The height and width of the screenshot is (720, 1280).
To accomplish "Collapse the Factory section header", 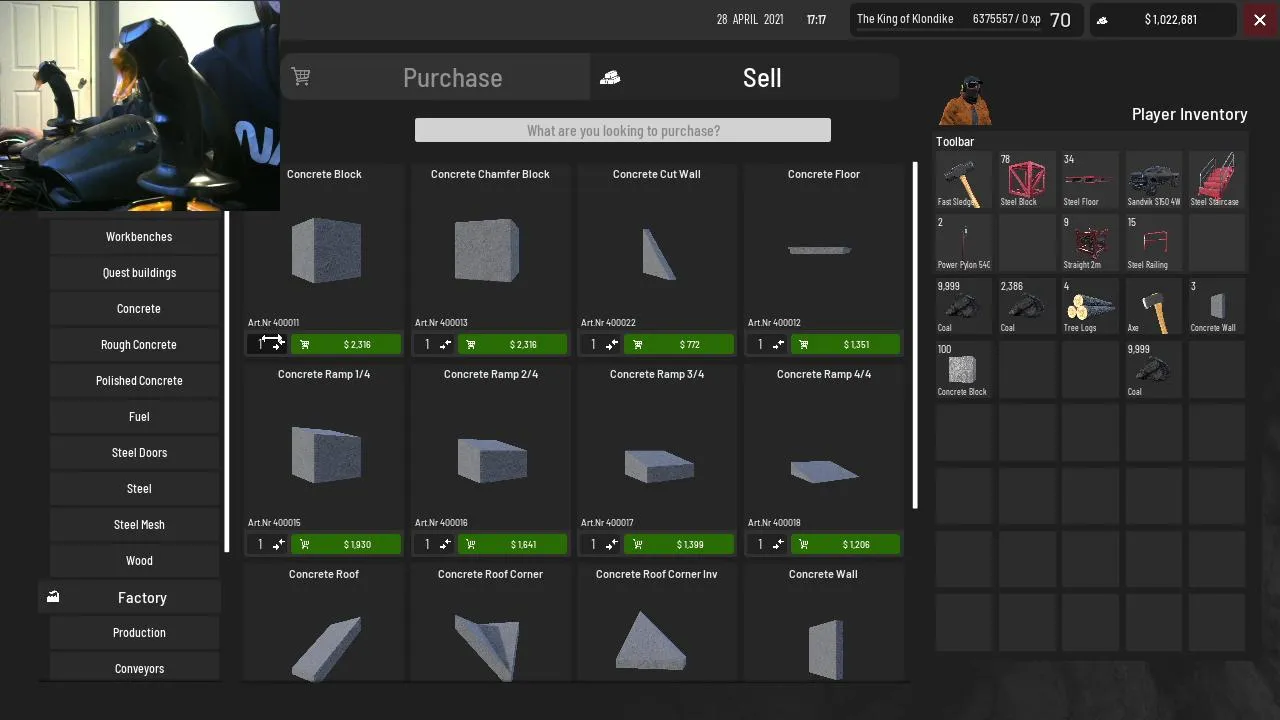I will pyautogui.click(x=130, y=597).
